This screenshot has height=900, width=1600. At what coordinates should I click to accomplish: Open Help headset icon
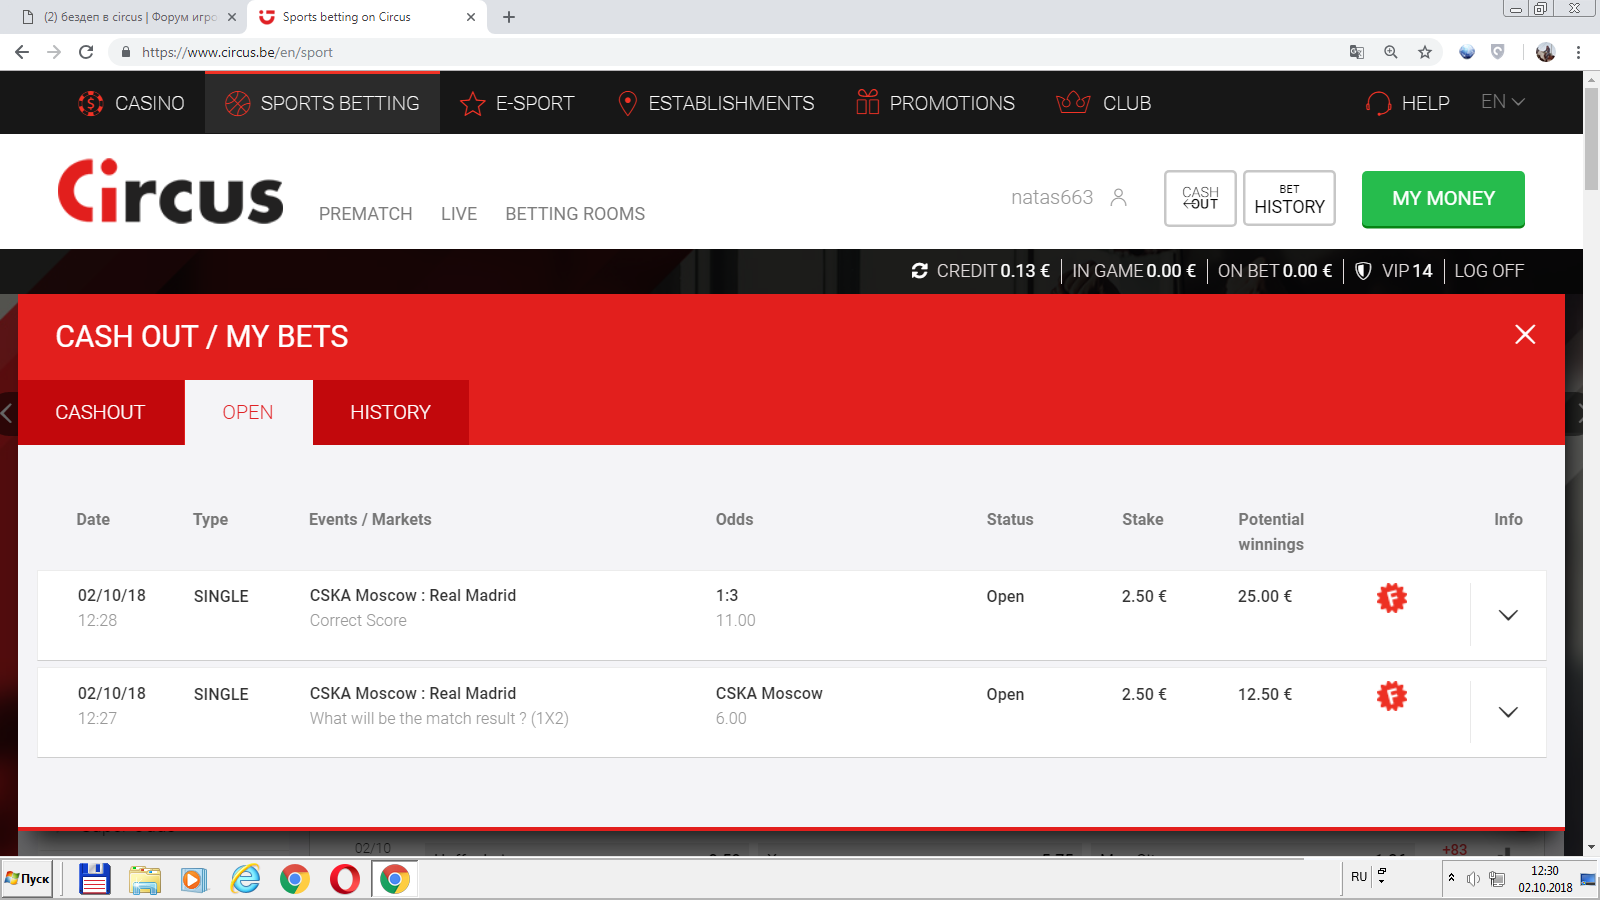click(1378, 103)
